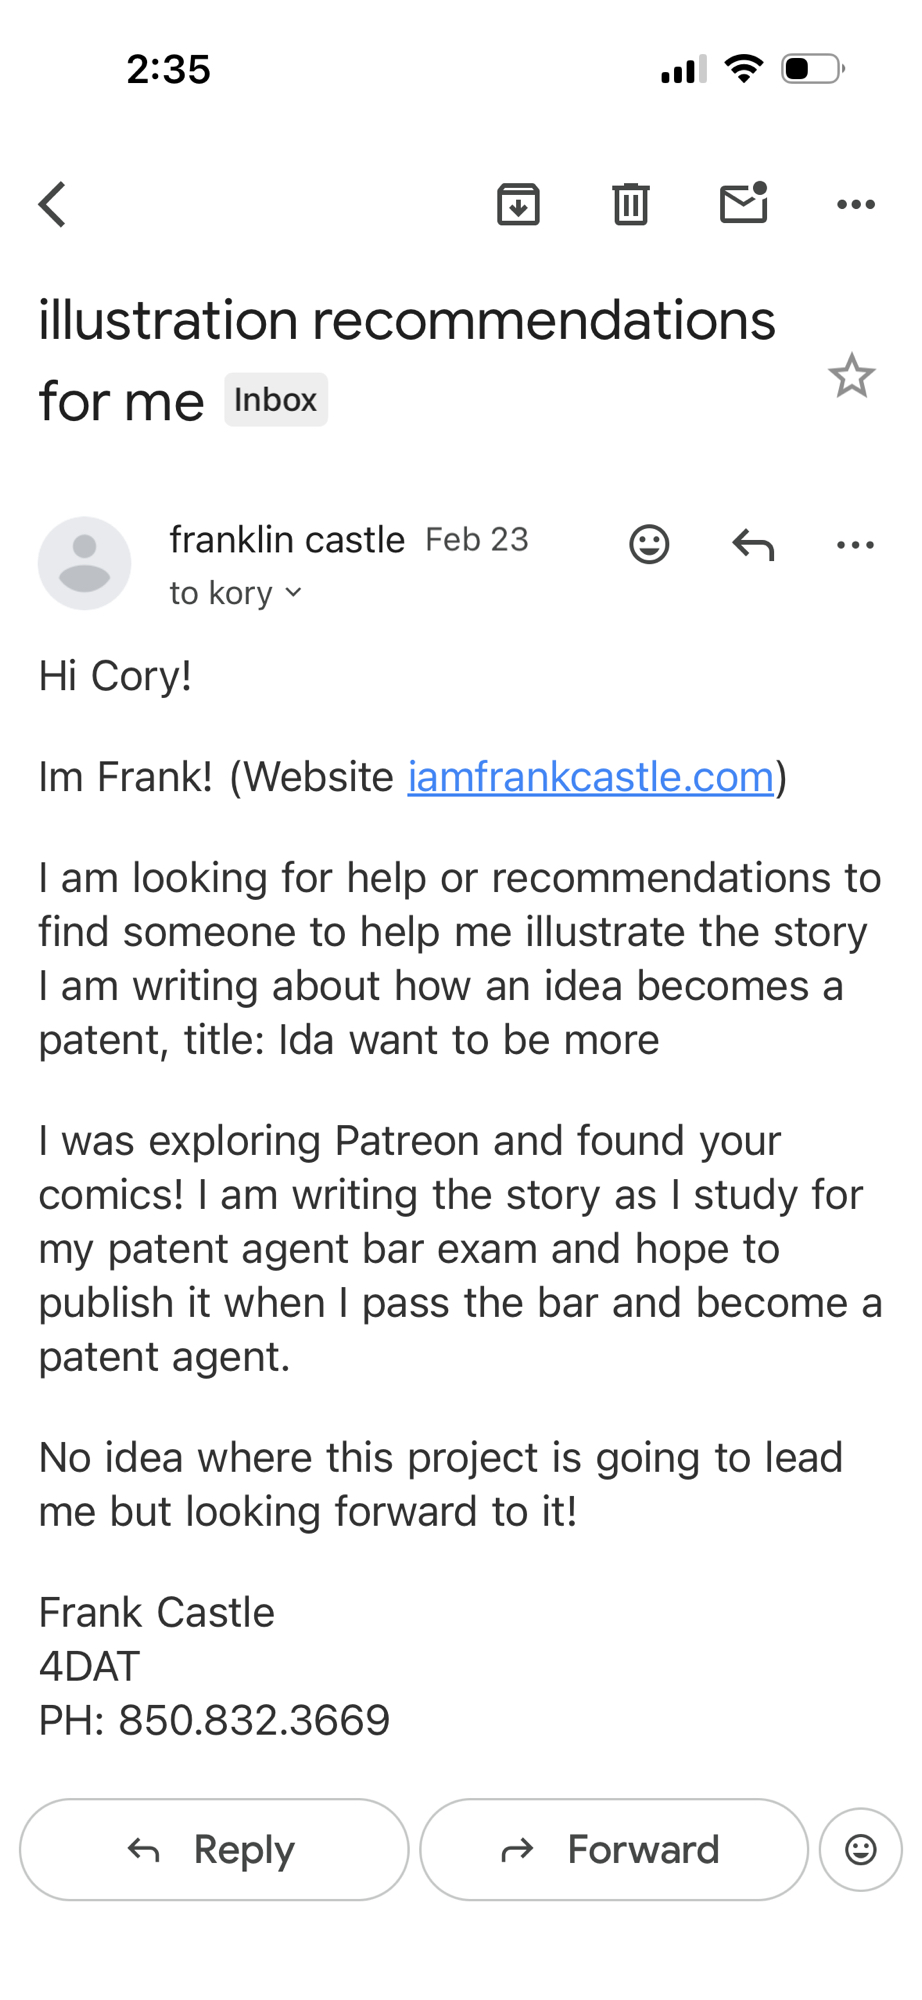Open top more options menu
This screenshot has height=2000, width=922.
[855, 205]
